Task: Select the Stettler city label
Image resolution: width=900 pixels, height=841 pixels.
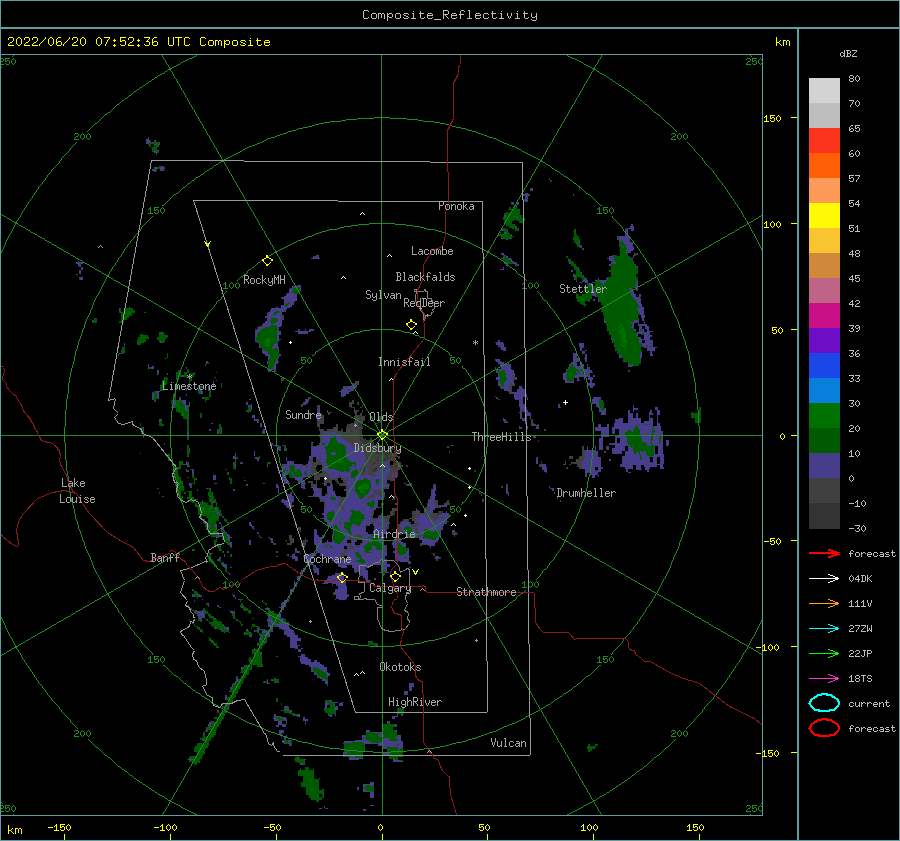Action: pos(583,289)
